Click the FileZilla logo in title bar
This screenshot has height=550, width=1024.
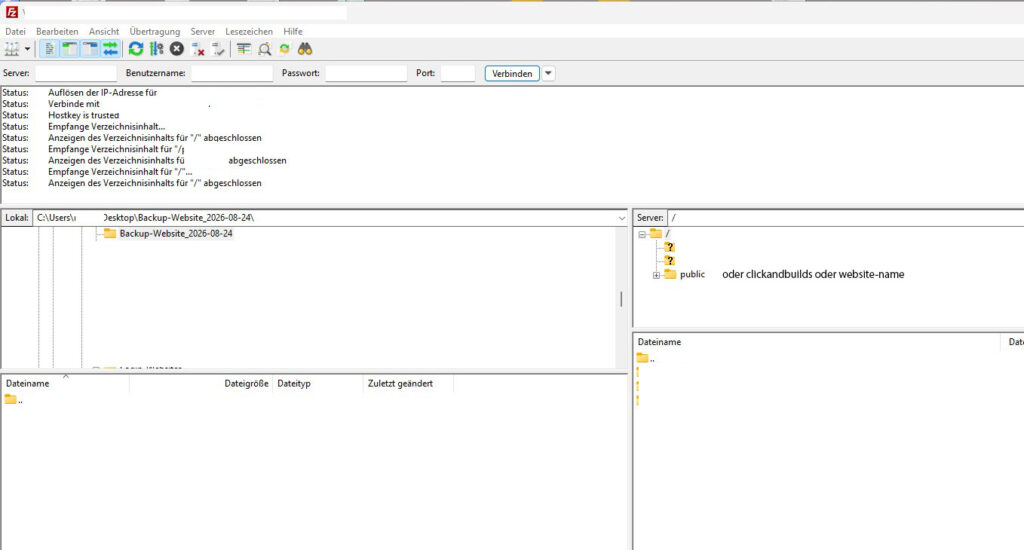(12, 12)
